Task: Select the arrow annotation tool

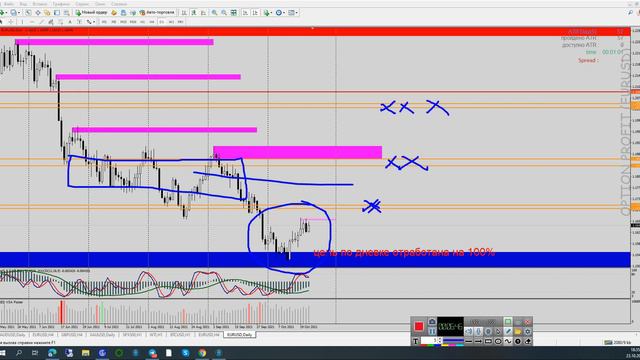Action: pos(478,341)
